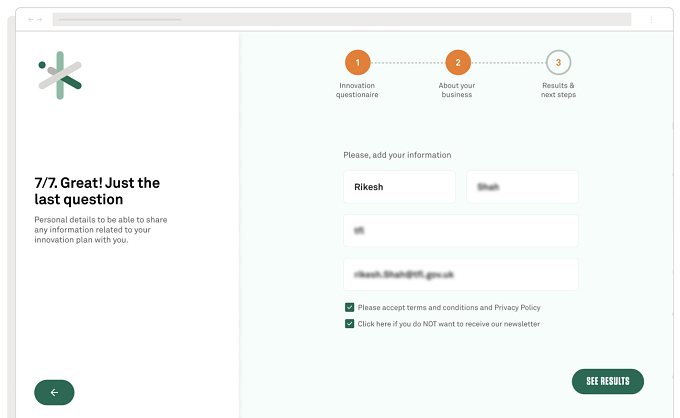Click the company logo icon
This screenshot has width=680, height=418.
point(60,75)
